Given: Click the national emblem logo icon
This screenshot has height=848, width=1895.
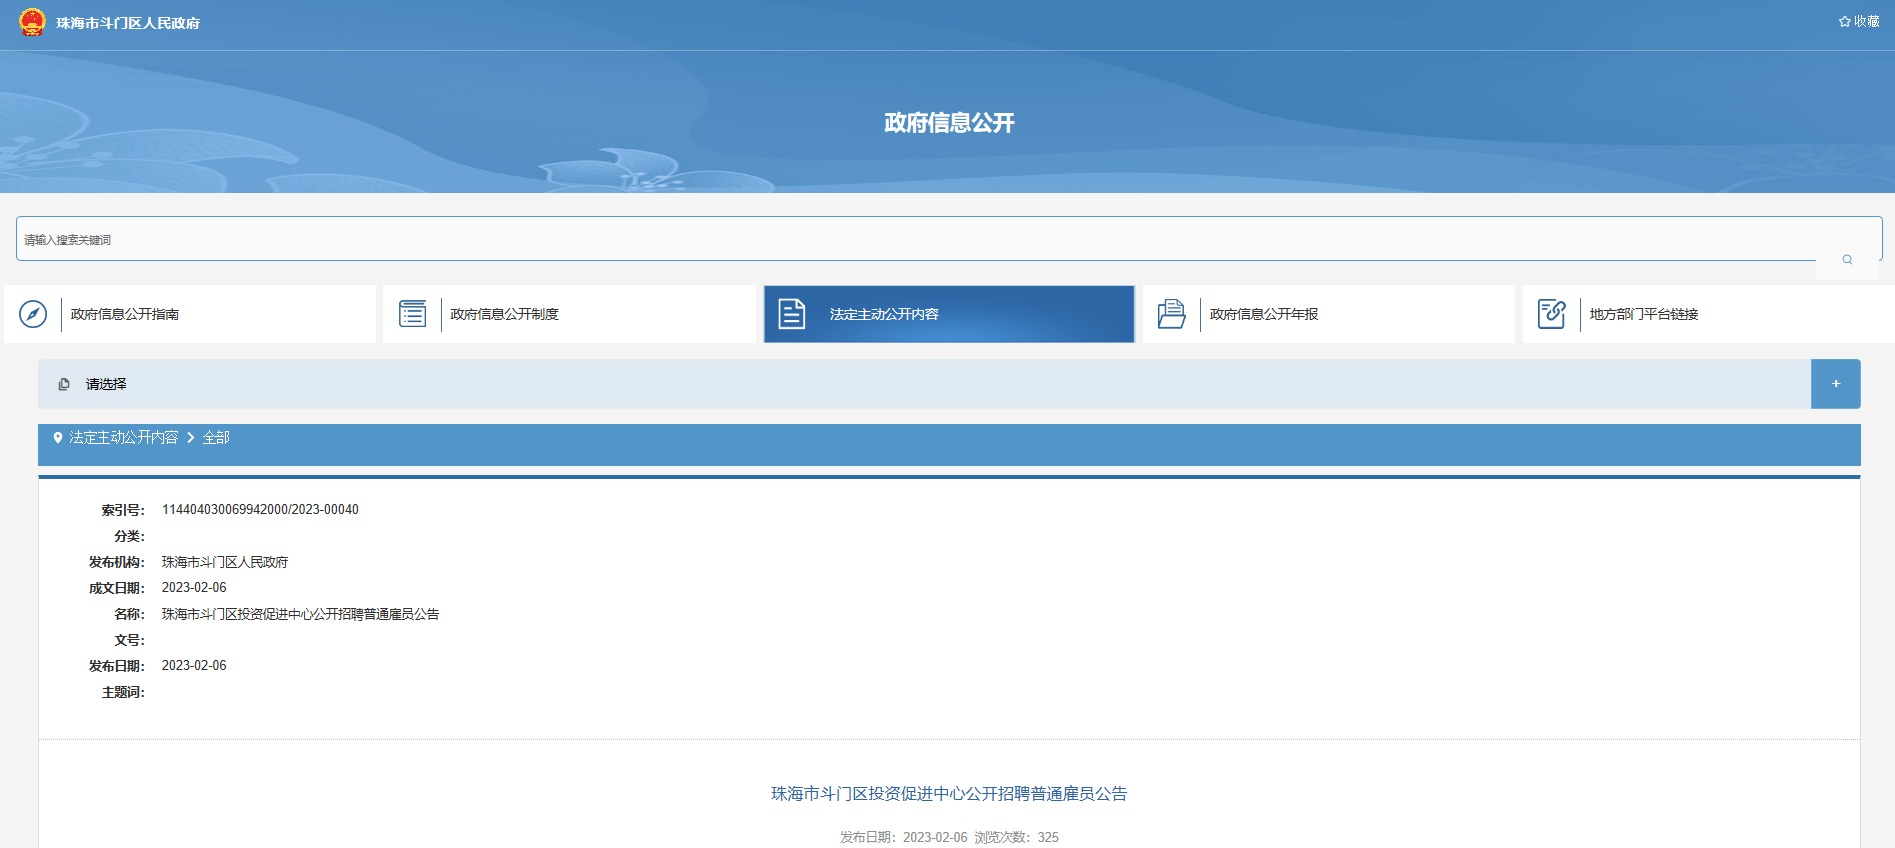Looking at the screenshot, I should coord(32,22).
